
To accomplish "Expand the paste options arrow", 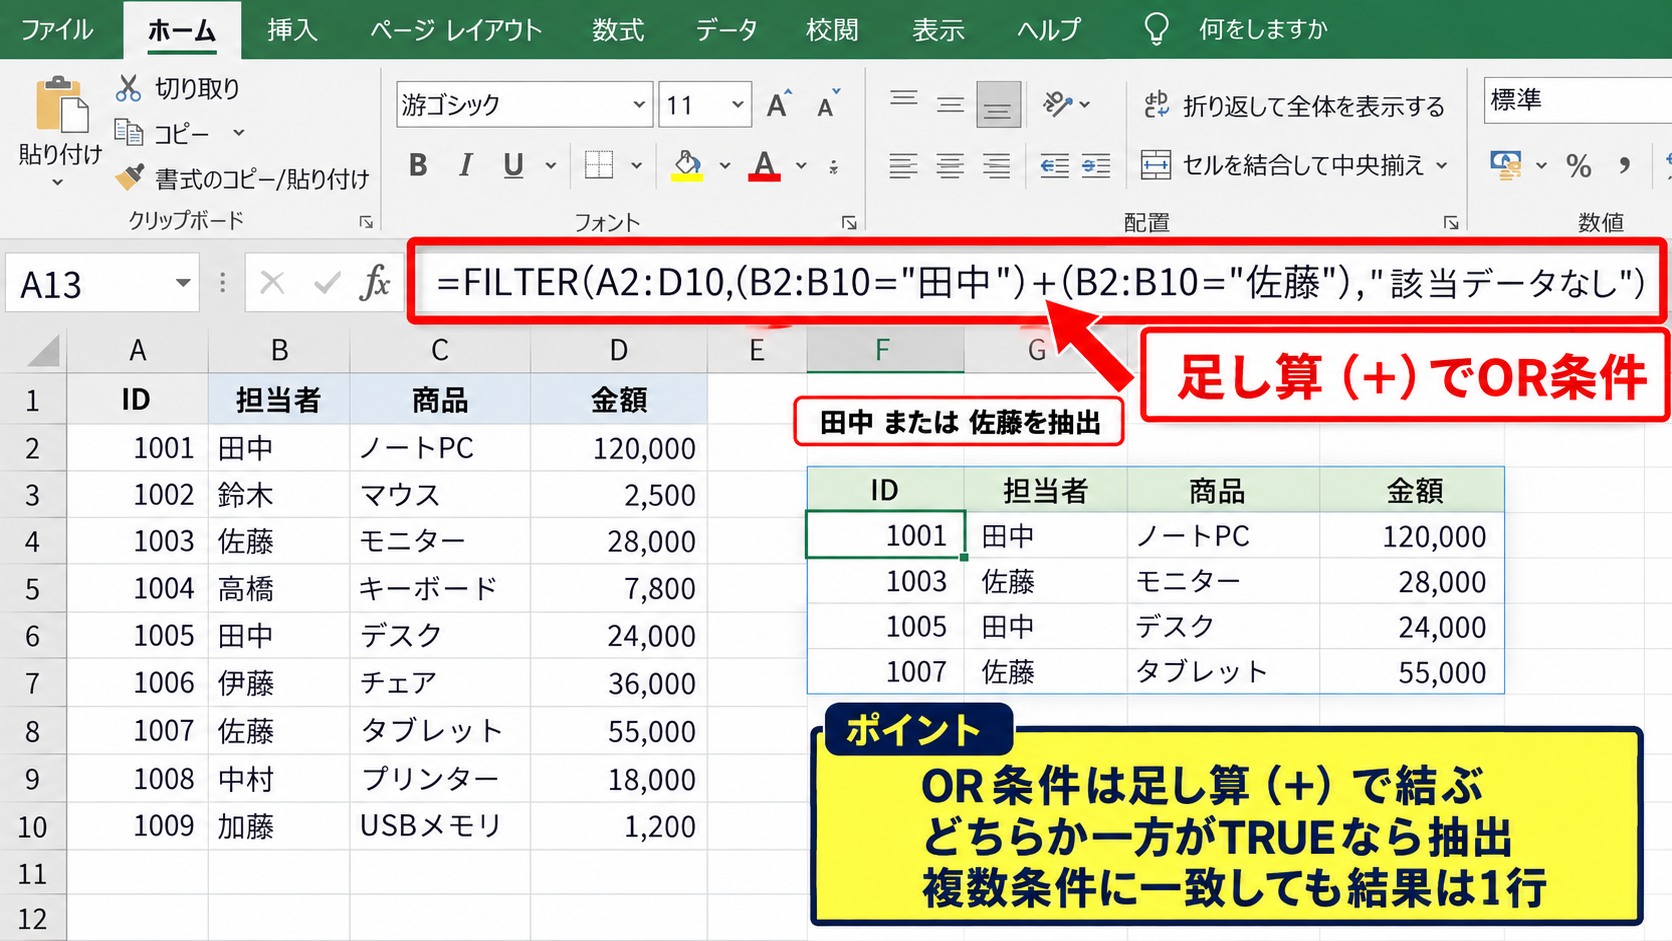I will 58,182.
